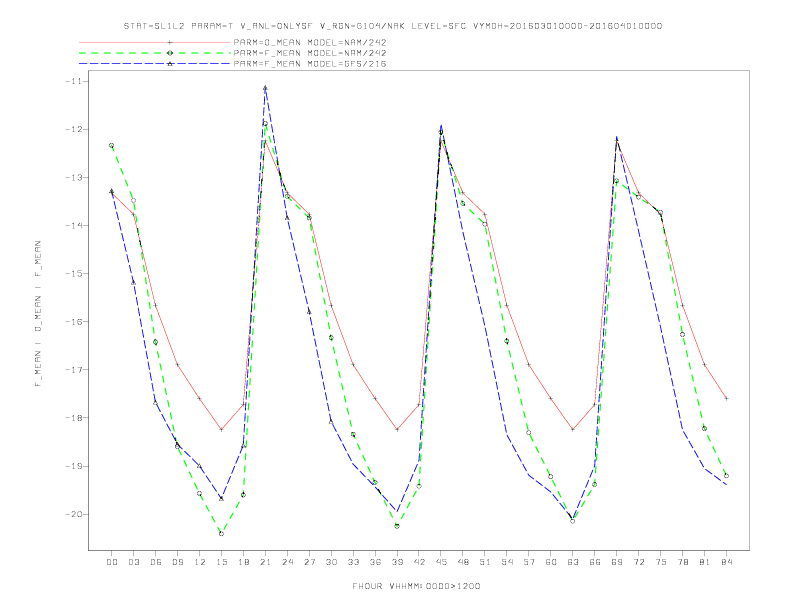Screen dimensions: 792x612
Task: Click y-axis tick value -19
Action: [74, 466]
